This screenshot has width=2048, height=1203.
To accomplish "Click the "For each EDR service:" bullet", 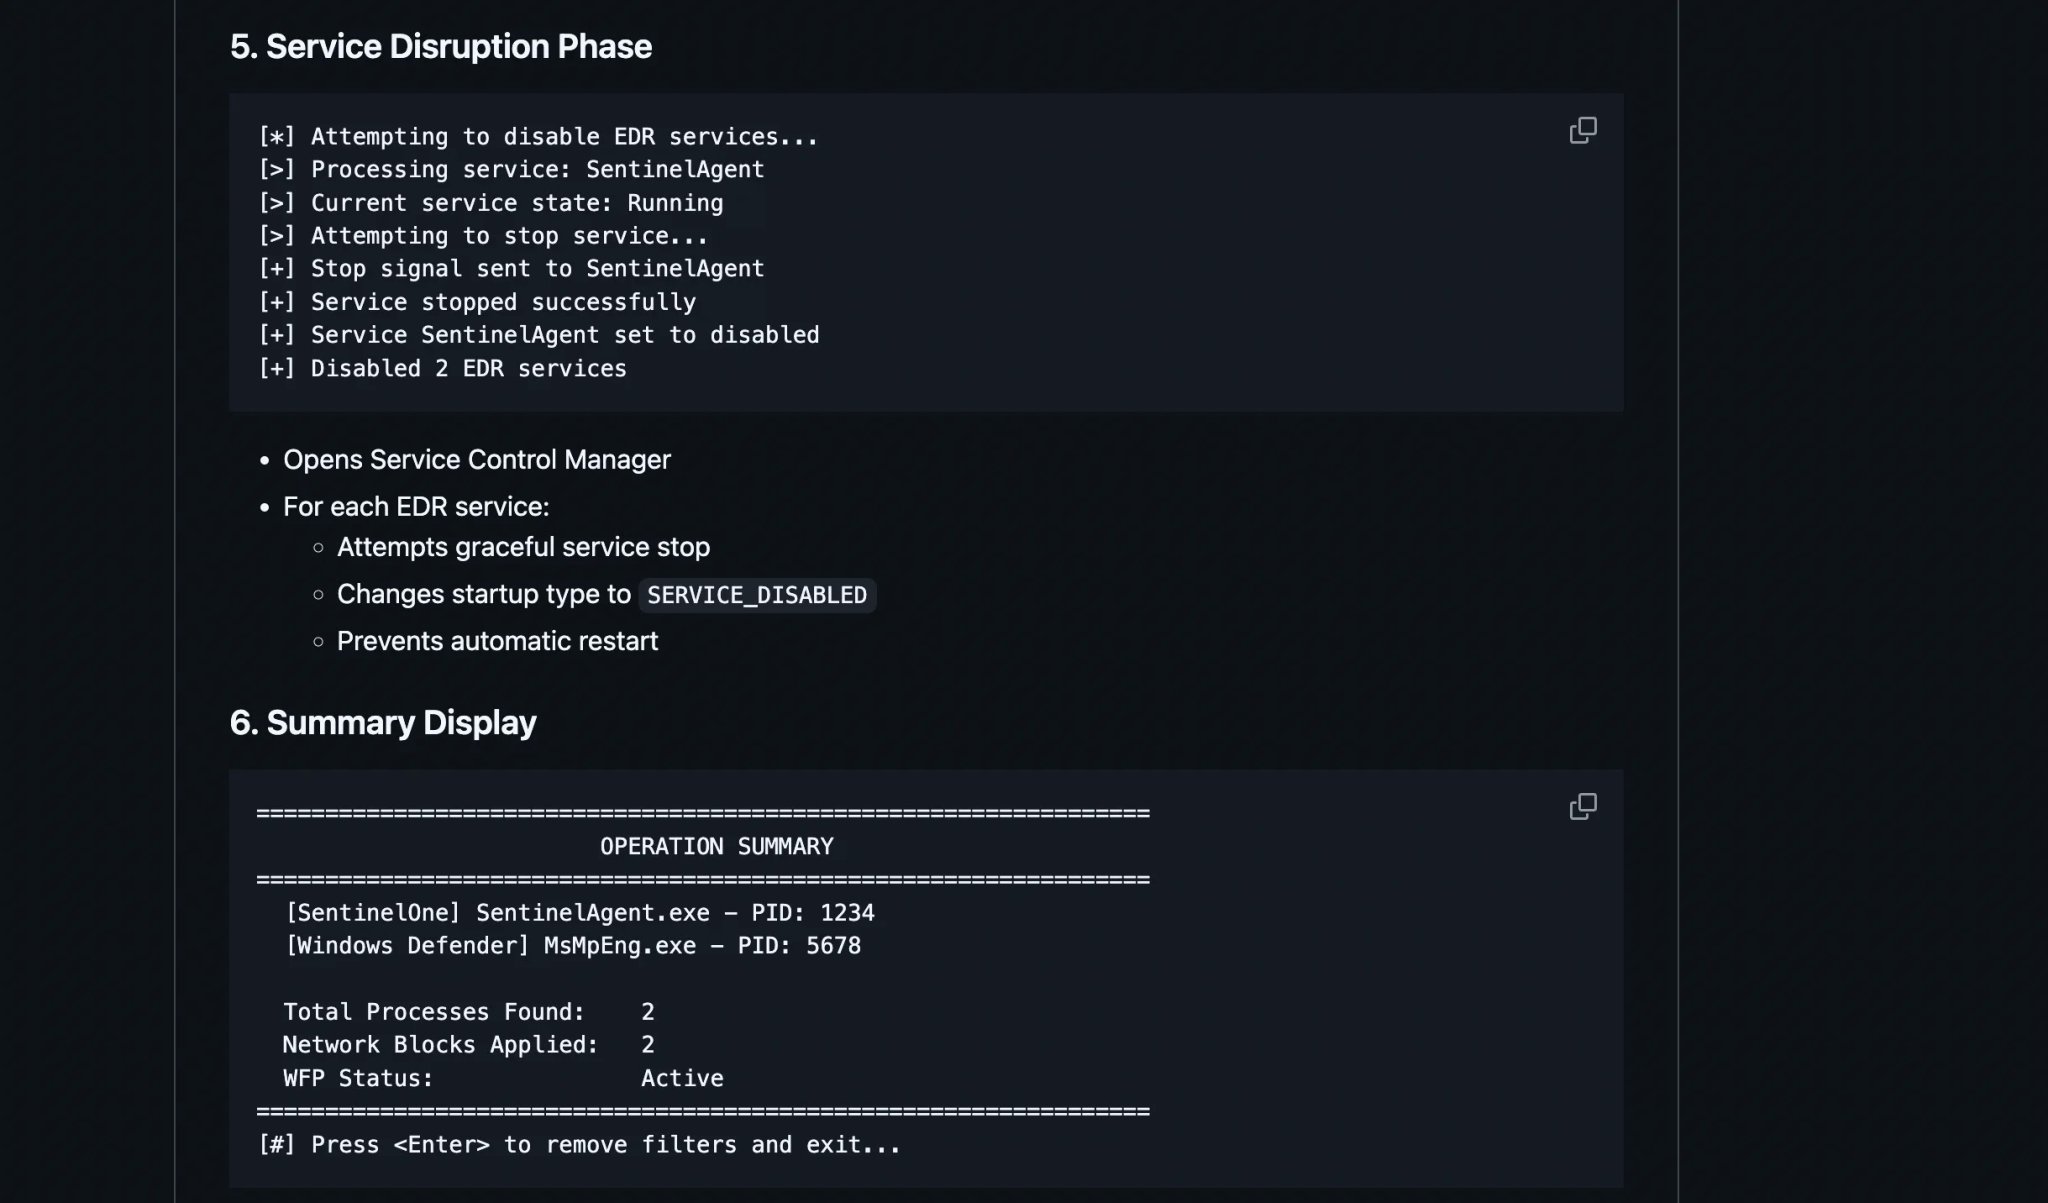I will pos(415,507).
